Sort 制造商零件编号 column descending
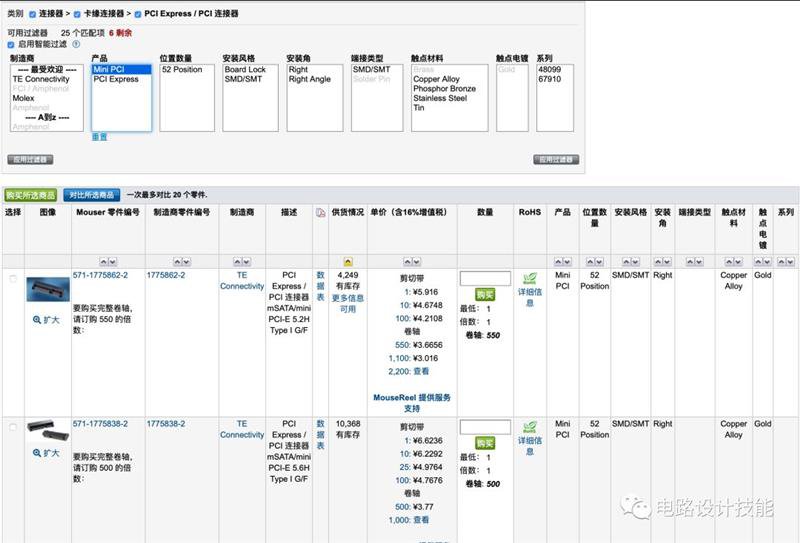The image size is (800, 543). (x=186, y=262)
